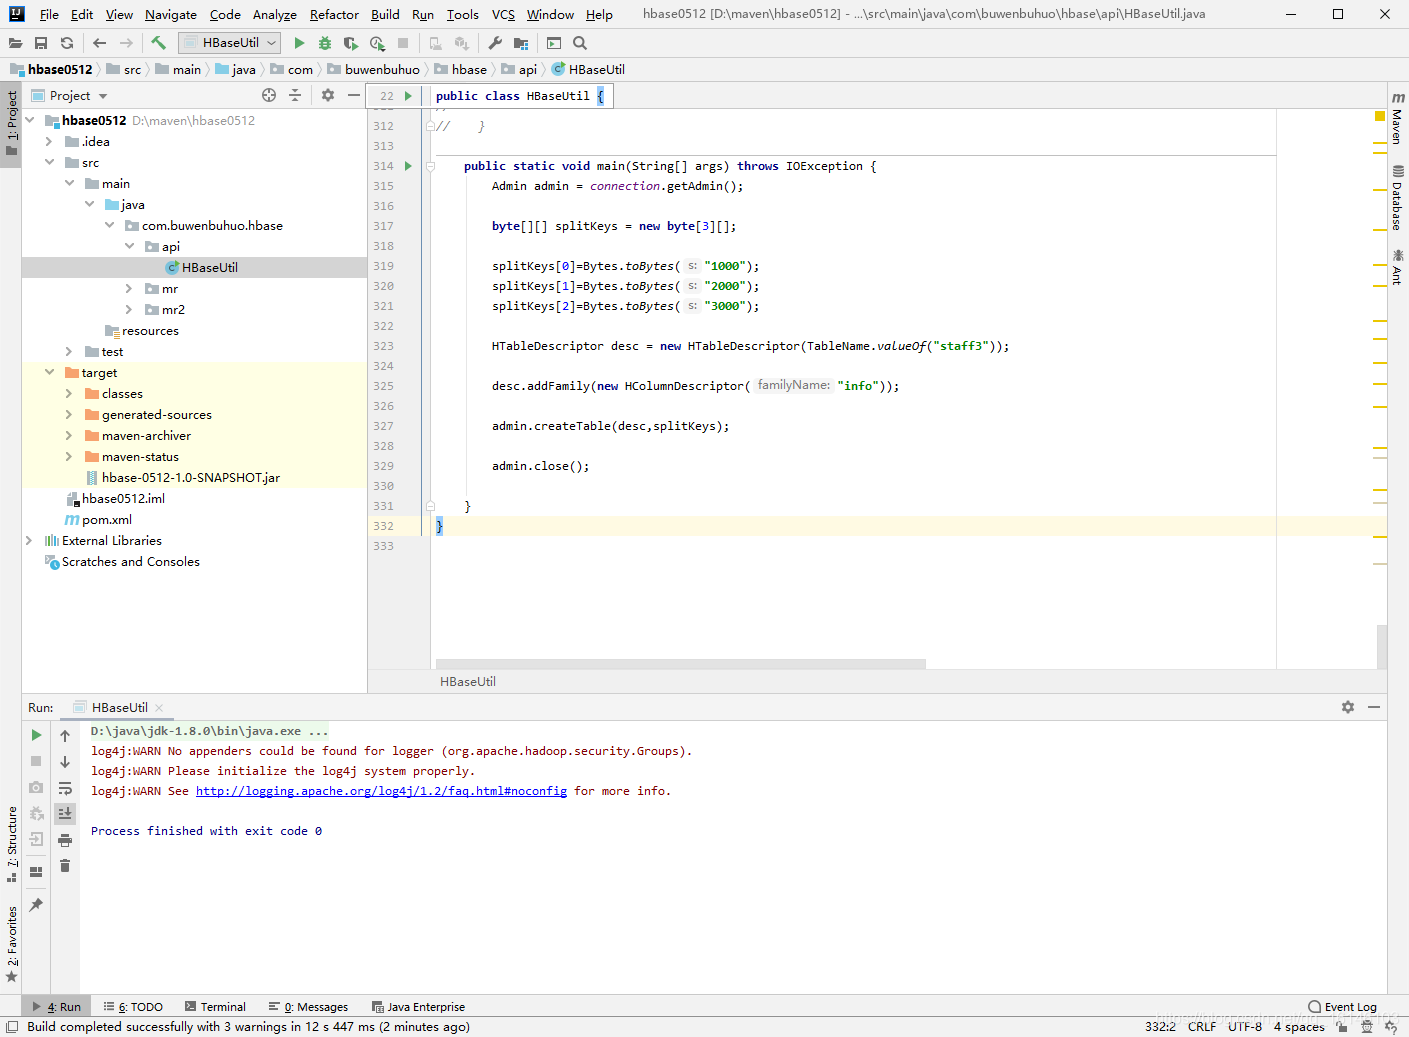Open the HBaseUtil run configuration dropdown
The height and width of the screenshot is (1037, 1409).
pos(229,43)
